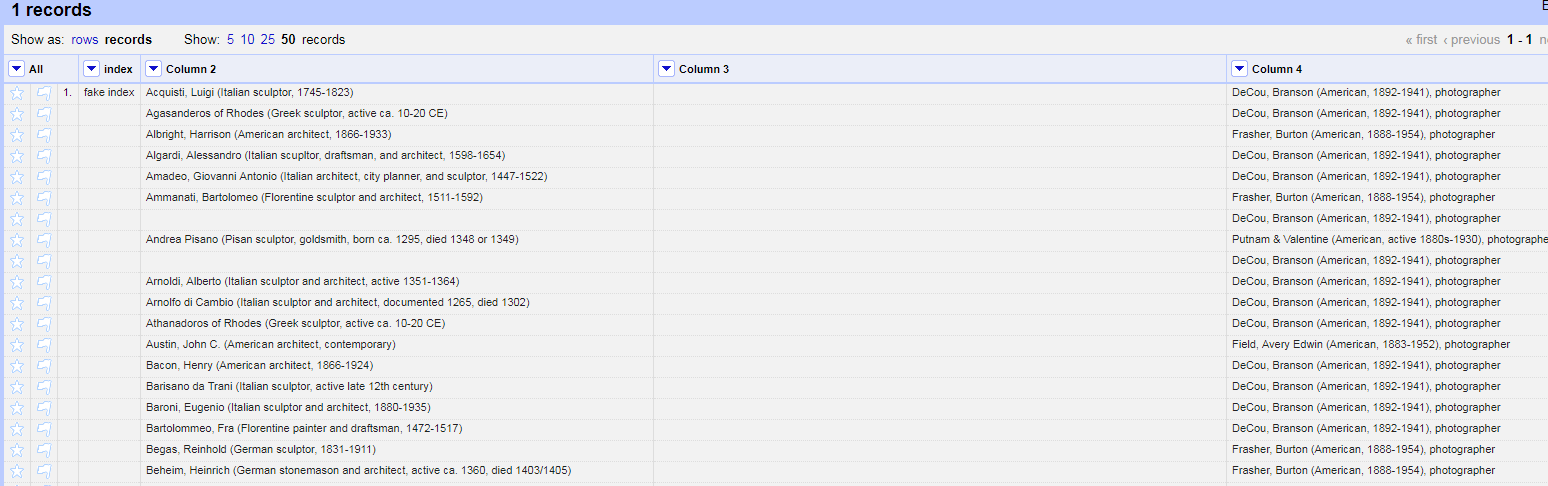Star the Begas, Reinhold row
The height and width of the screenshot is (486, 1548).
click(x=17, y=450)
